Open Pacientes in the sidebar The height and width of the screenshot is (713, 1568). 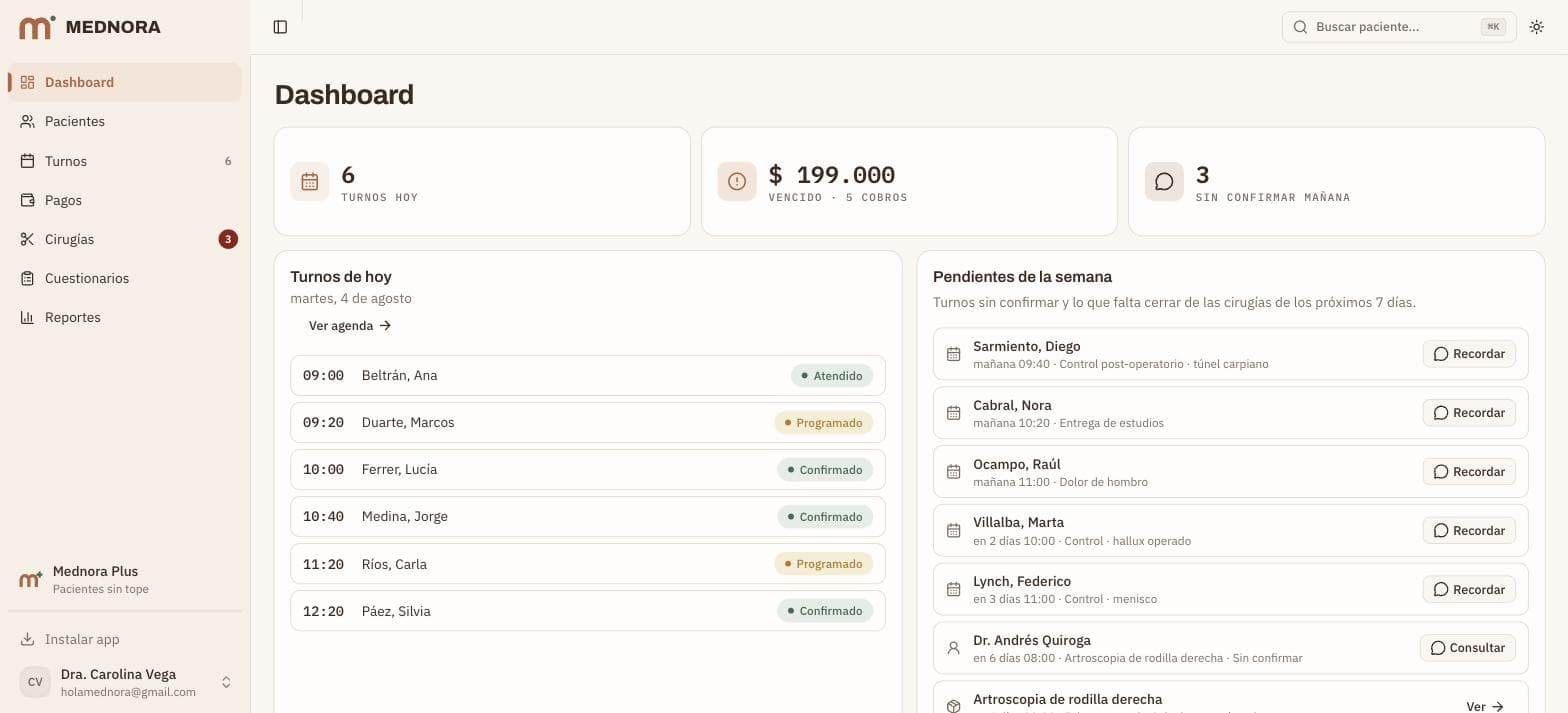click(x=125, y=121)
